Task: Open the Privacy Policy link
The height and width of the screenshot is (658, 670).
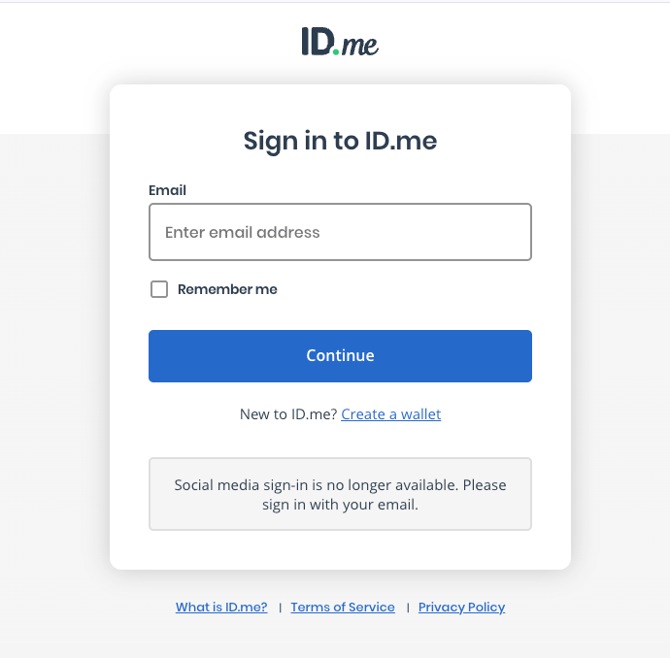Action: pos(461,607)
